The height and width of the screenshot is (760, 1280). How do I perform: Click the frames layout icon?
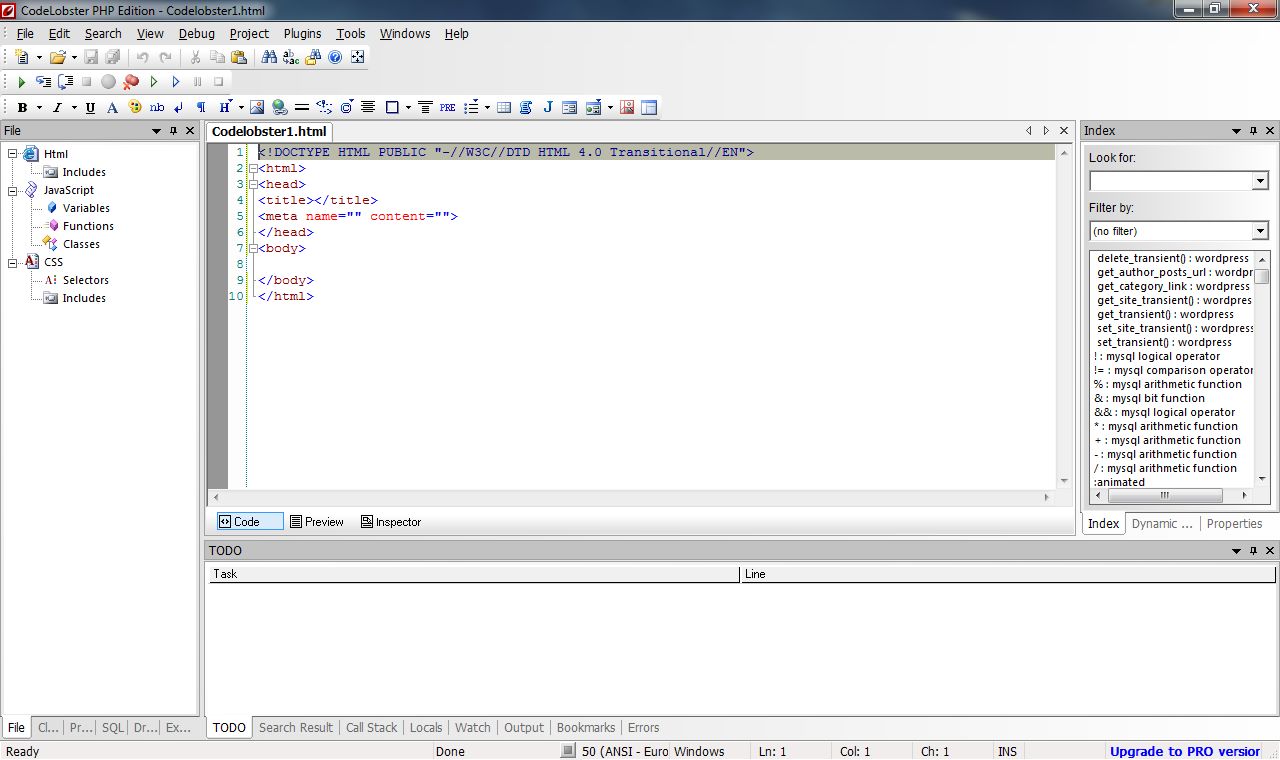(x=649, y=107)
